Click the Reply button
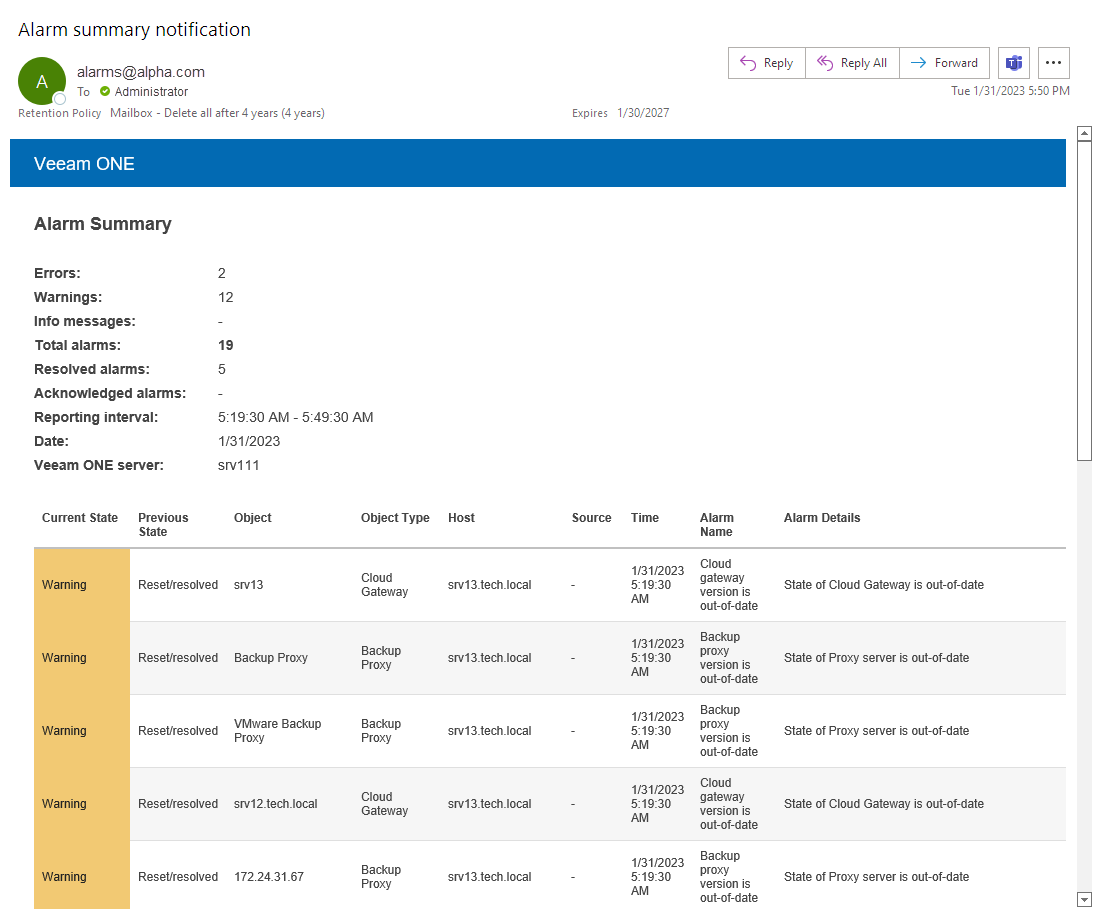The width and height of the screenshot is (1093, 909). tap(767, 63)
